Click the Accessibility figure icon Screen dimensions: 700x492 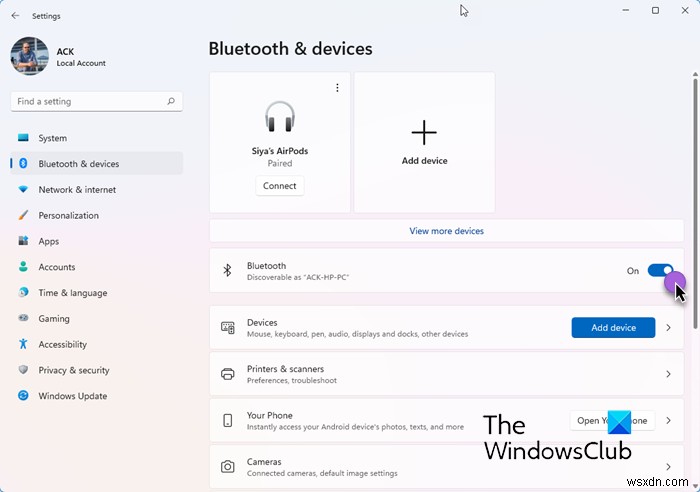point(23,344)
